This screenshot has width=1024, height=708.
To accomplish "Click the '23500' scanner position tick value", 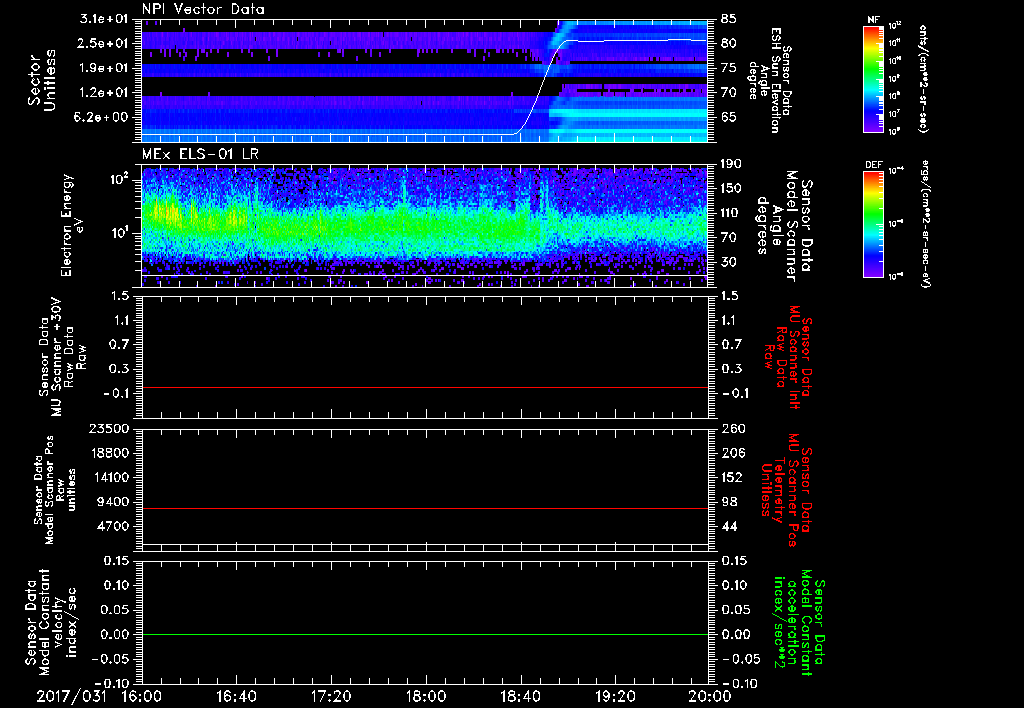I will click(x=108, y=429).
